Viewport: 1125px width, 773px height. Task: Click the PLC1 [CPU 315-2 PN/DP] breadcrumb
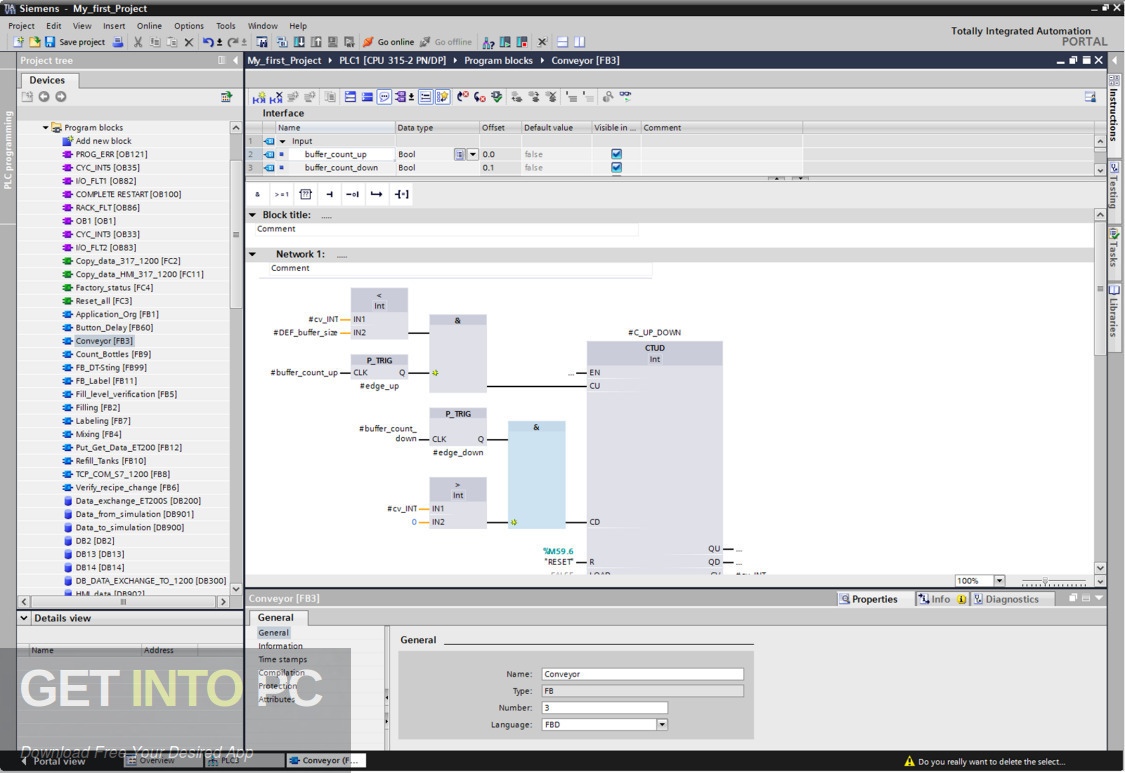[x=392, y=60]
